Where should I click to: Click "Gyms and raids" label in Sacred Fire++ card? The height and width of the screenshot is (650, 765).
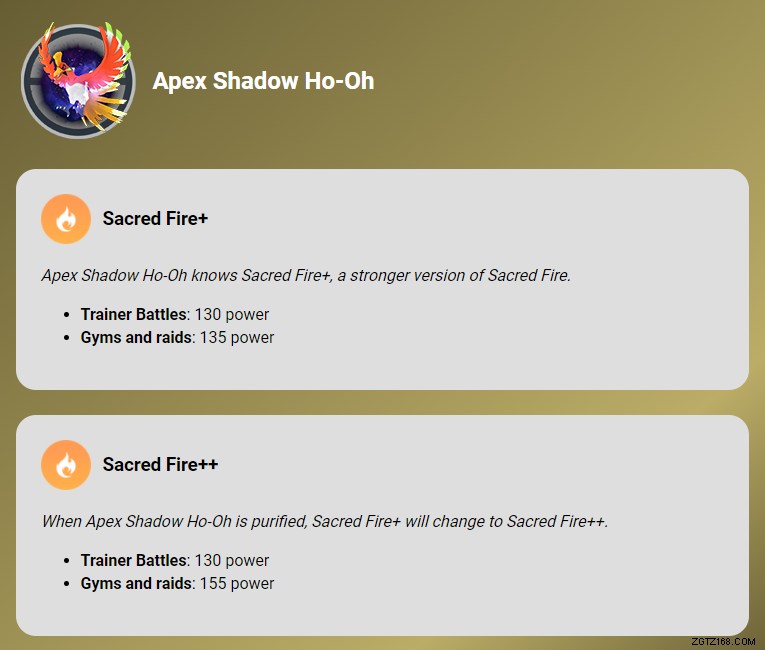pyautogui.click(x=135, y=583)
